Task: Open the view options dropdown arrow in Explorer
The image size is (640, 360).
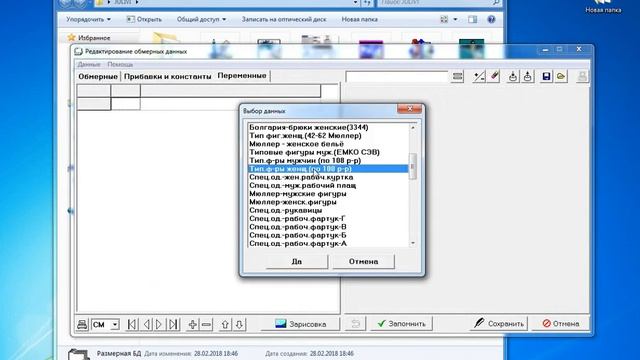Action: pyautogui.click(x=455, y=19)
